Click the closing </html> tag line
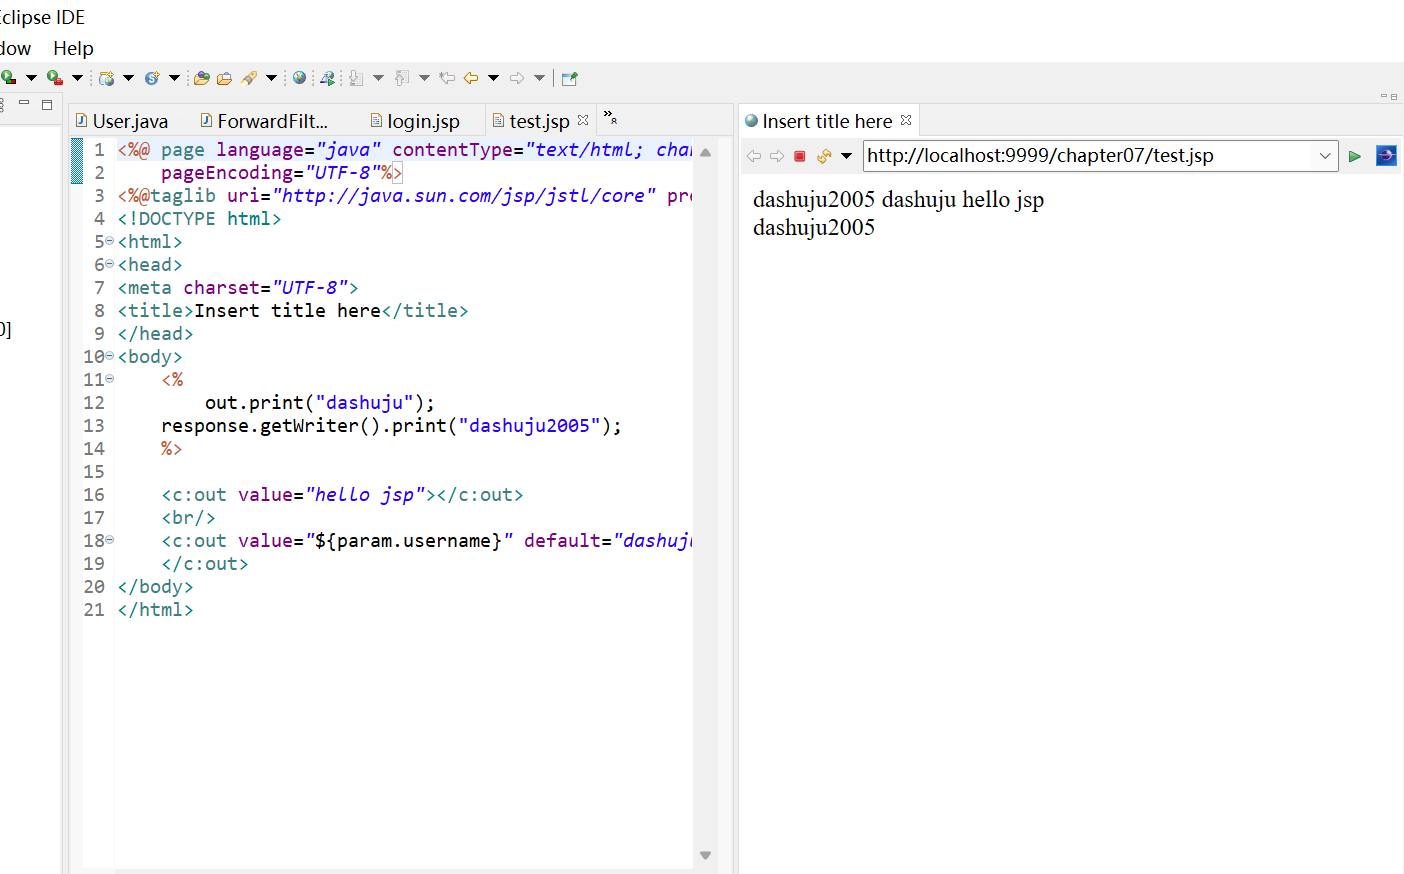The image size is (1404, 874). tap(155, 610)
